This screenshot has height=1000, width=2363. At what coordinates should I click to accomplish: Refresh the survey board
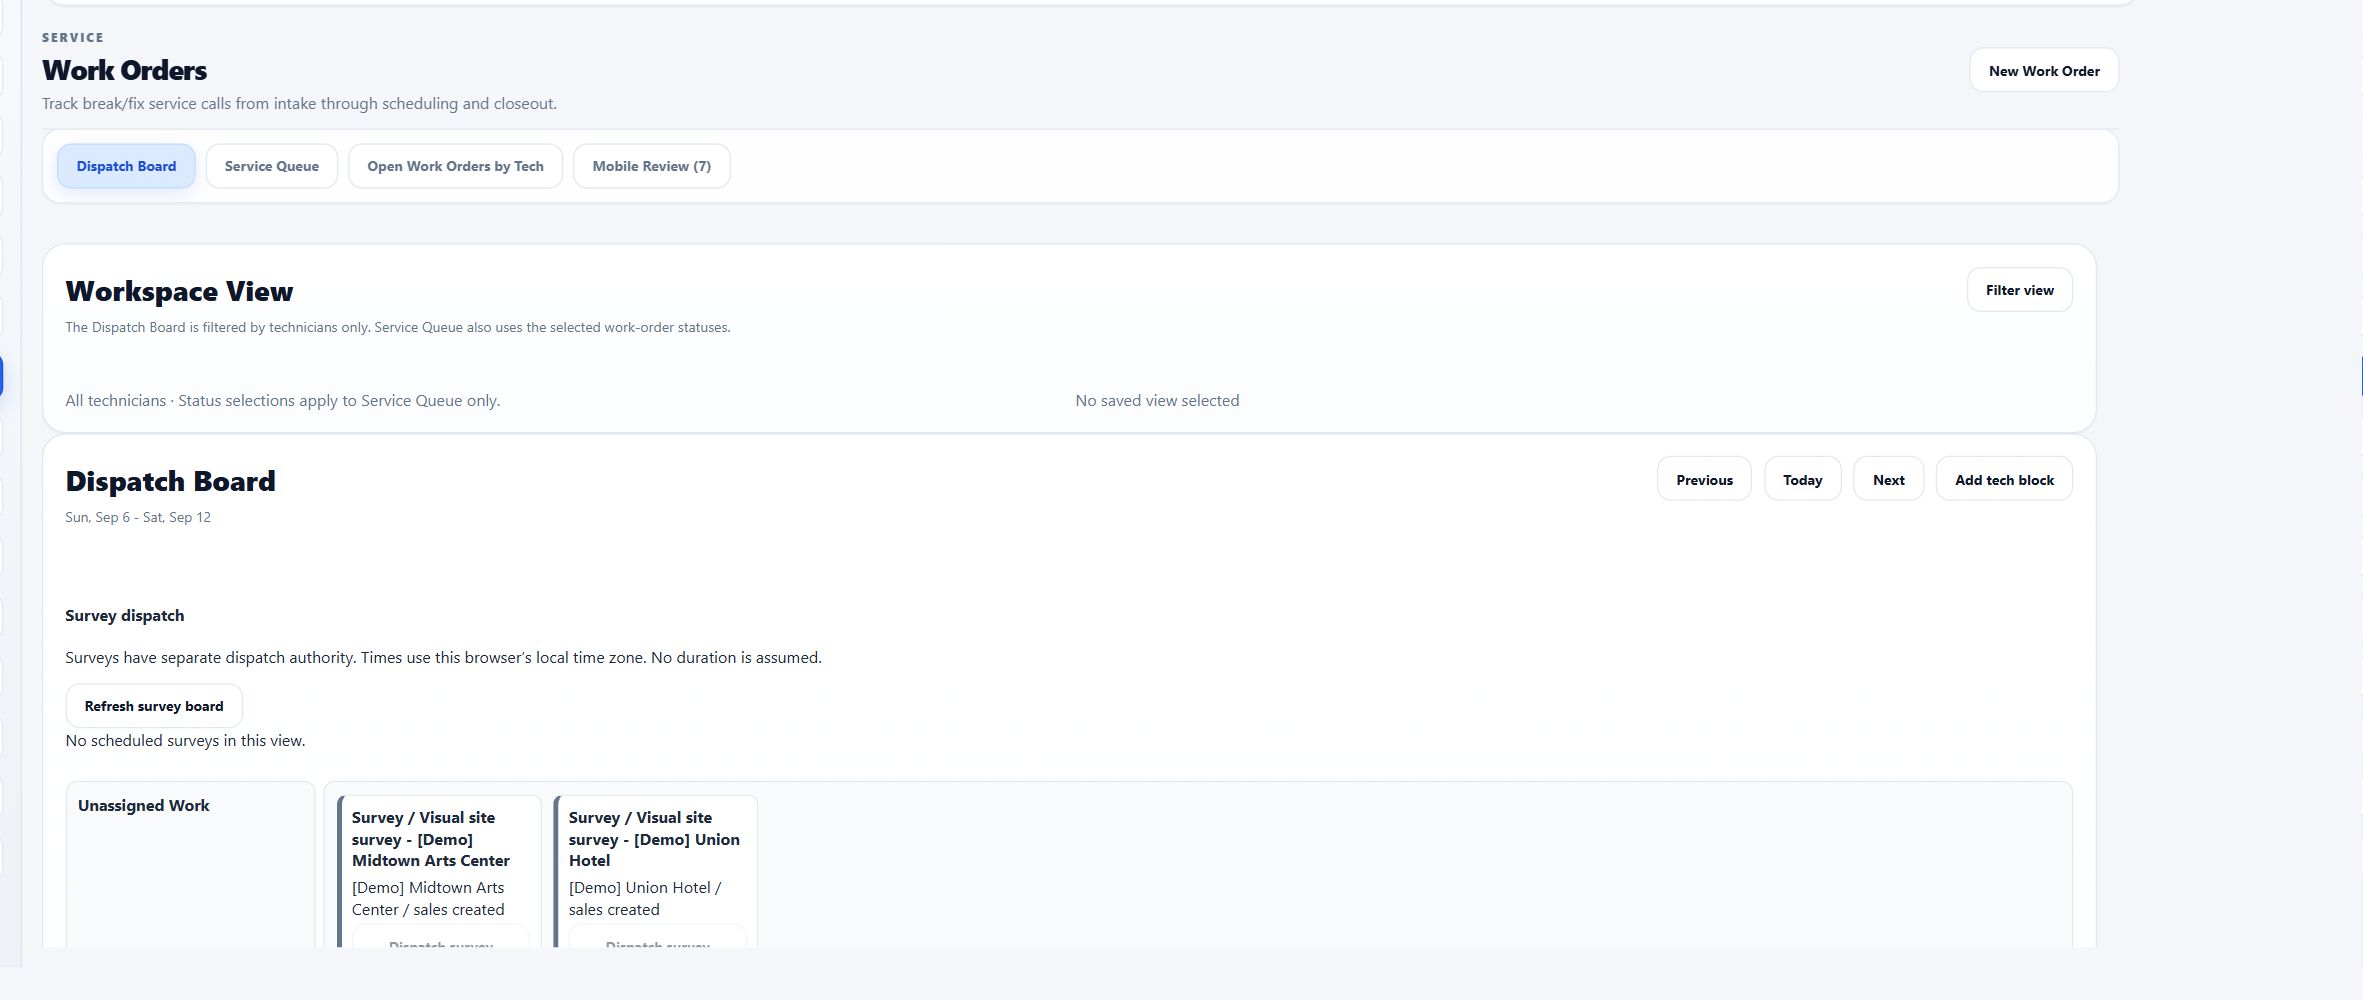tap(154, 706)
